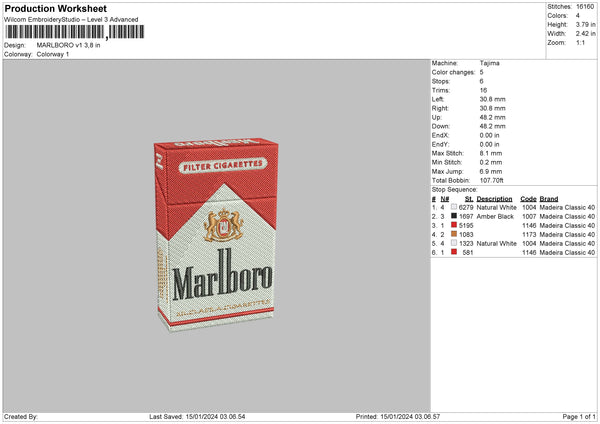600x424 pixels.
Task: Click the 'N#' column header
Action: (445, 199)
